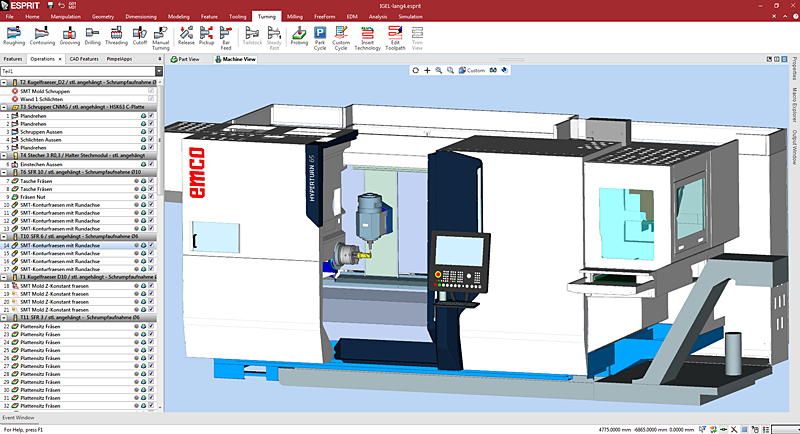
Task: Click the Steady Rest icon
Action: point(274,39)
